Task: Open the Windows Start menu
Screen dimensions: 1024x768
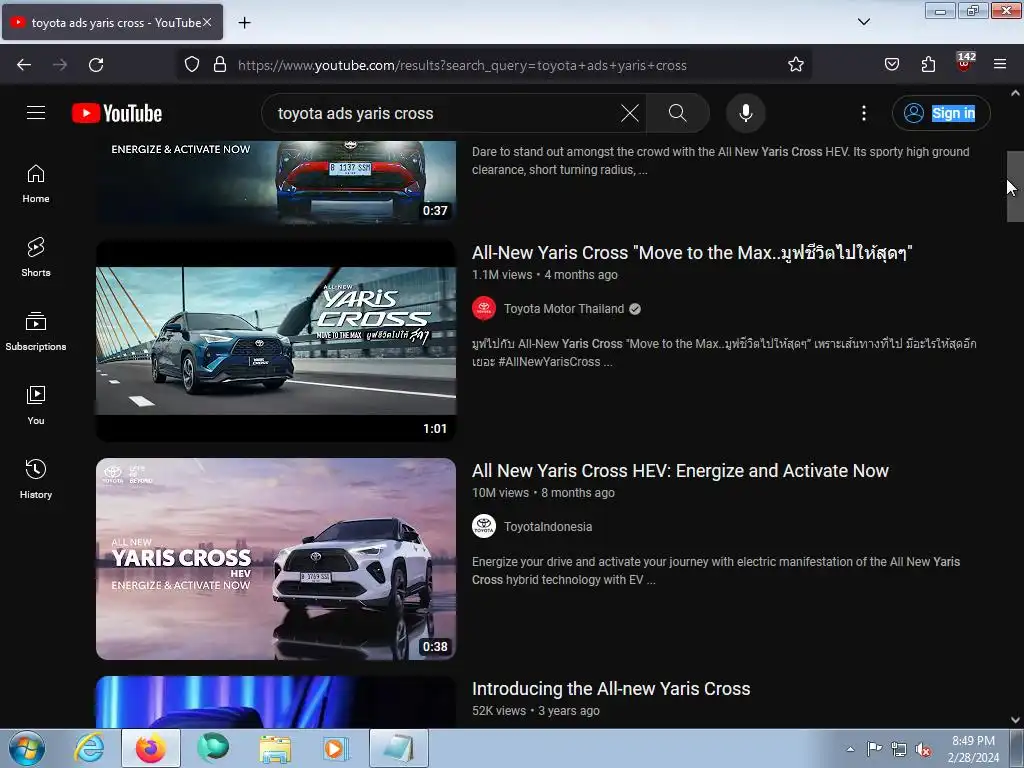Action: tap(27, 748)
